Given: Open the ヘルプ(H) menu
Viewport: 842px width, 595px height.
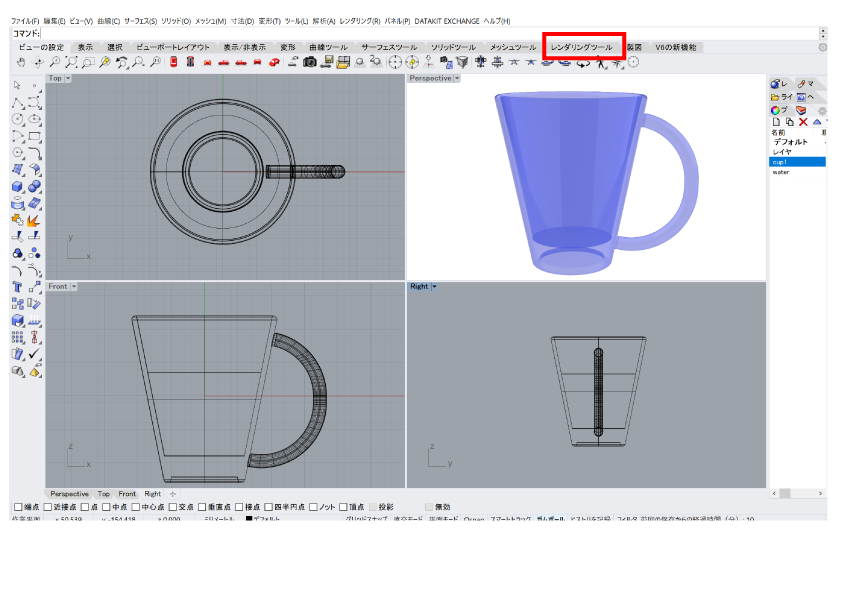Looking at the screenshot, I should point(497,21).
